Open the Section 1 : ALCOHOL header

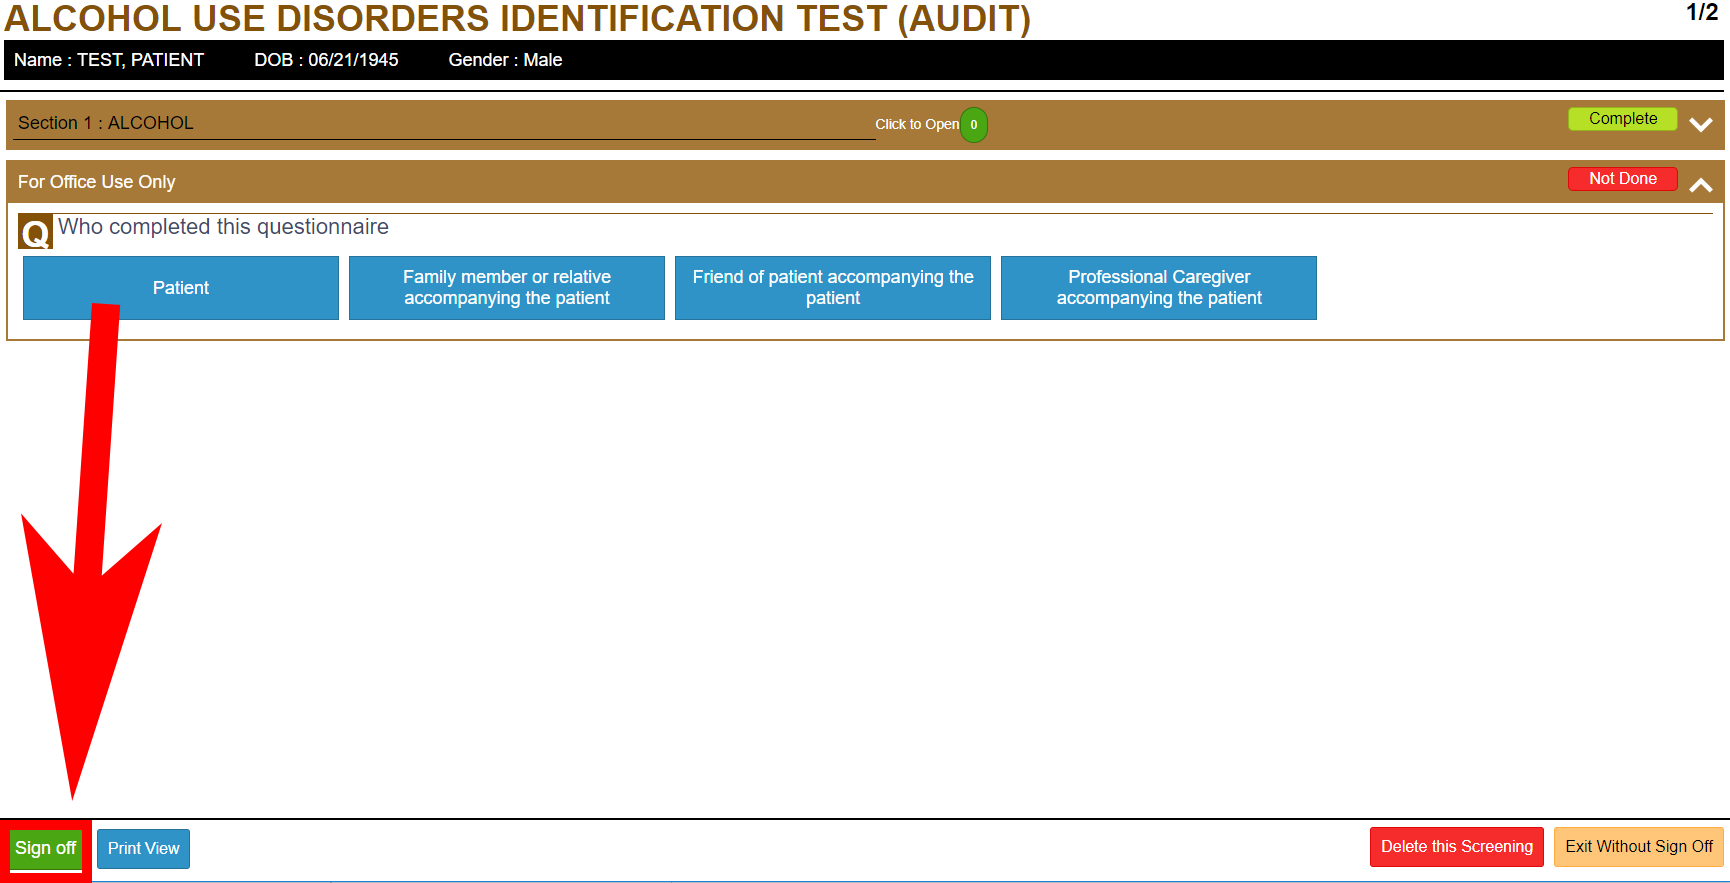tap(106, 123)
